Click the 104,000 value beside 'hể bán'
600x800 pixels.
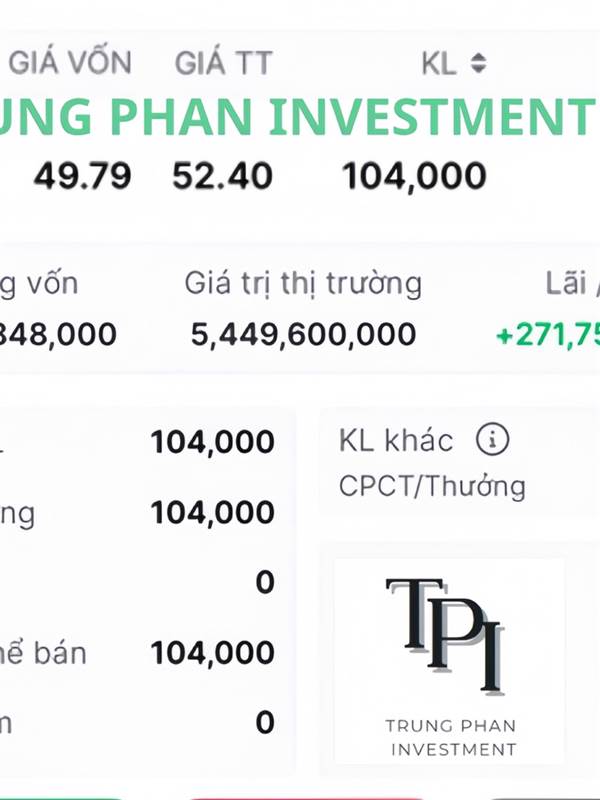(212, 653)
